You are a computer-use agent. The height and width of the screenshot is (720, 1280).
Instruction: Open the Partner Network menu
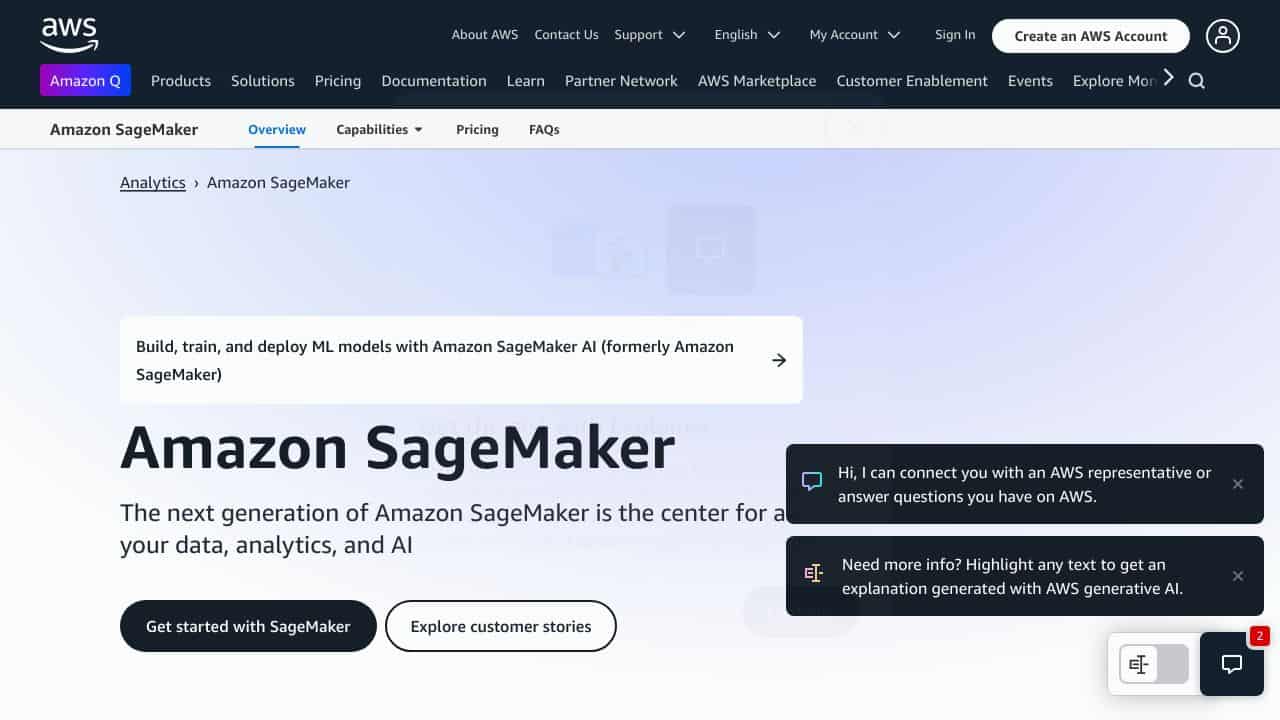tap(621, 81)
